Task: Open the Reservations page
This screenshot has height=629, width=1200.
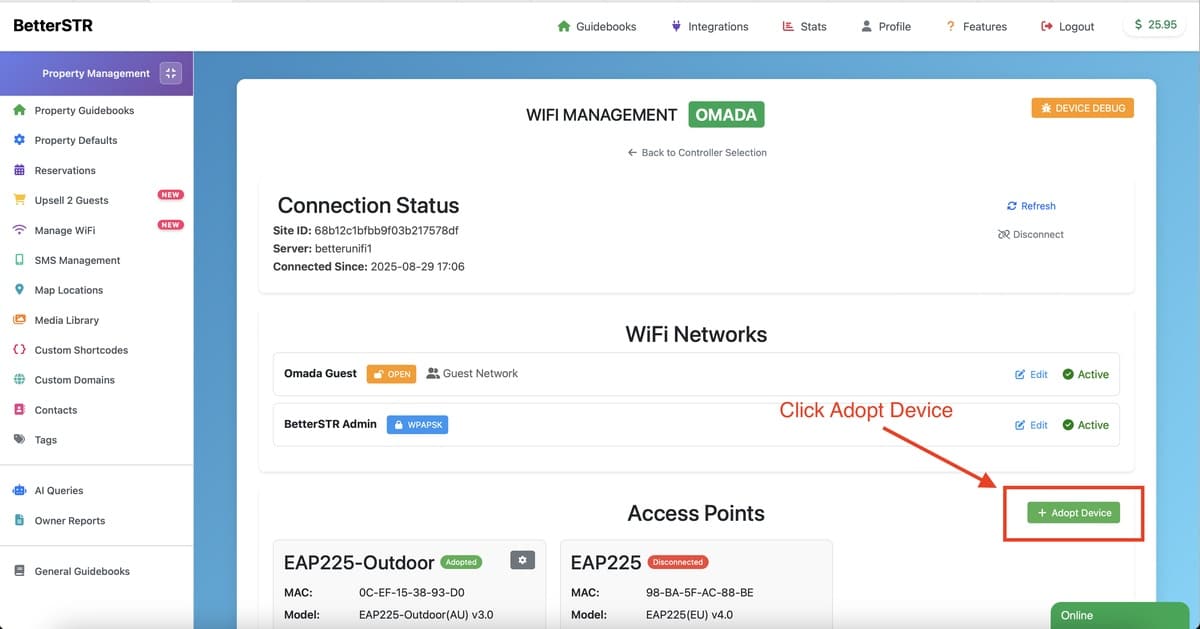Action: 65,170
